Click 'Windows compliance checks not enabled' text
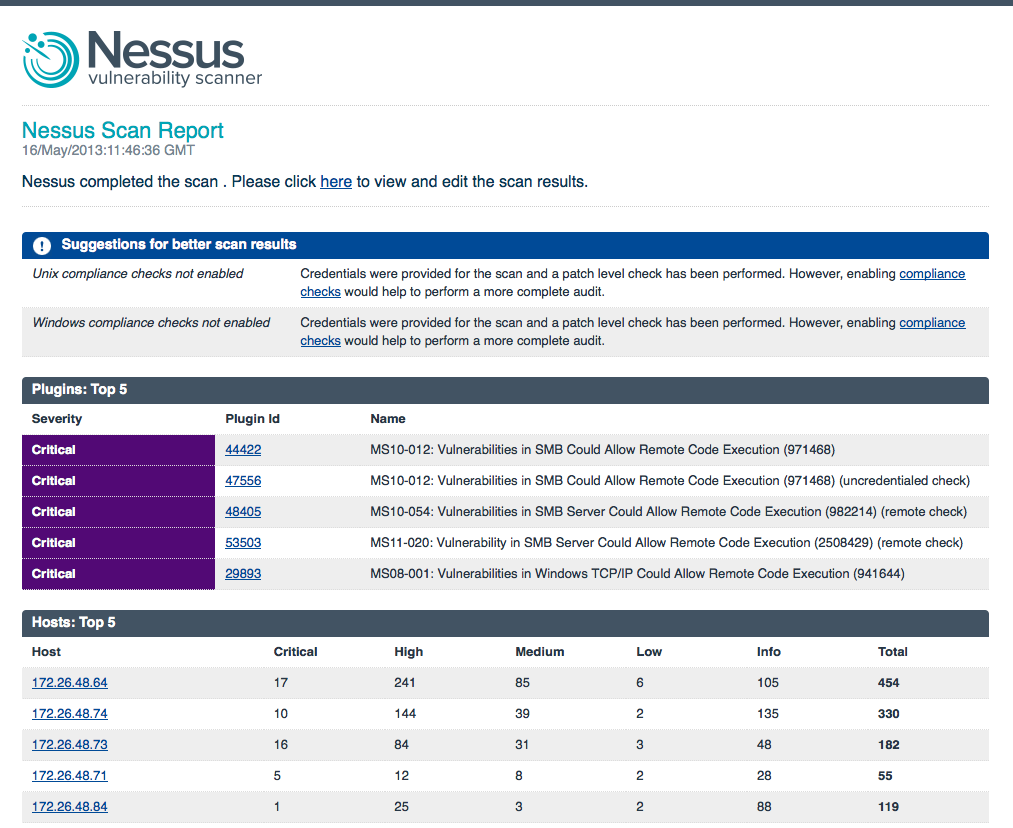Viewport: 1013px width, 828px height. point(151,322)
